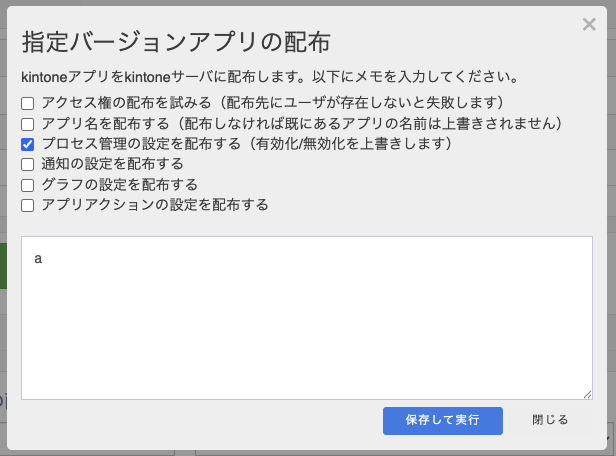Click the アプリアクションの設定を配布する label text

click(155, 205)
